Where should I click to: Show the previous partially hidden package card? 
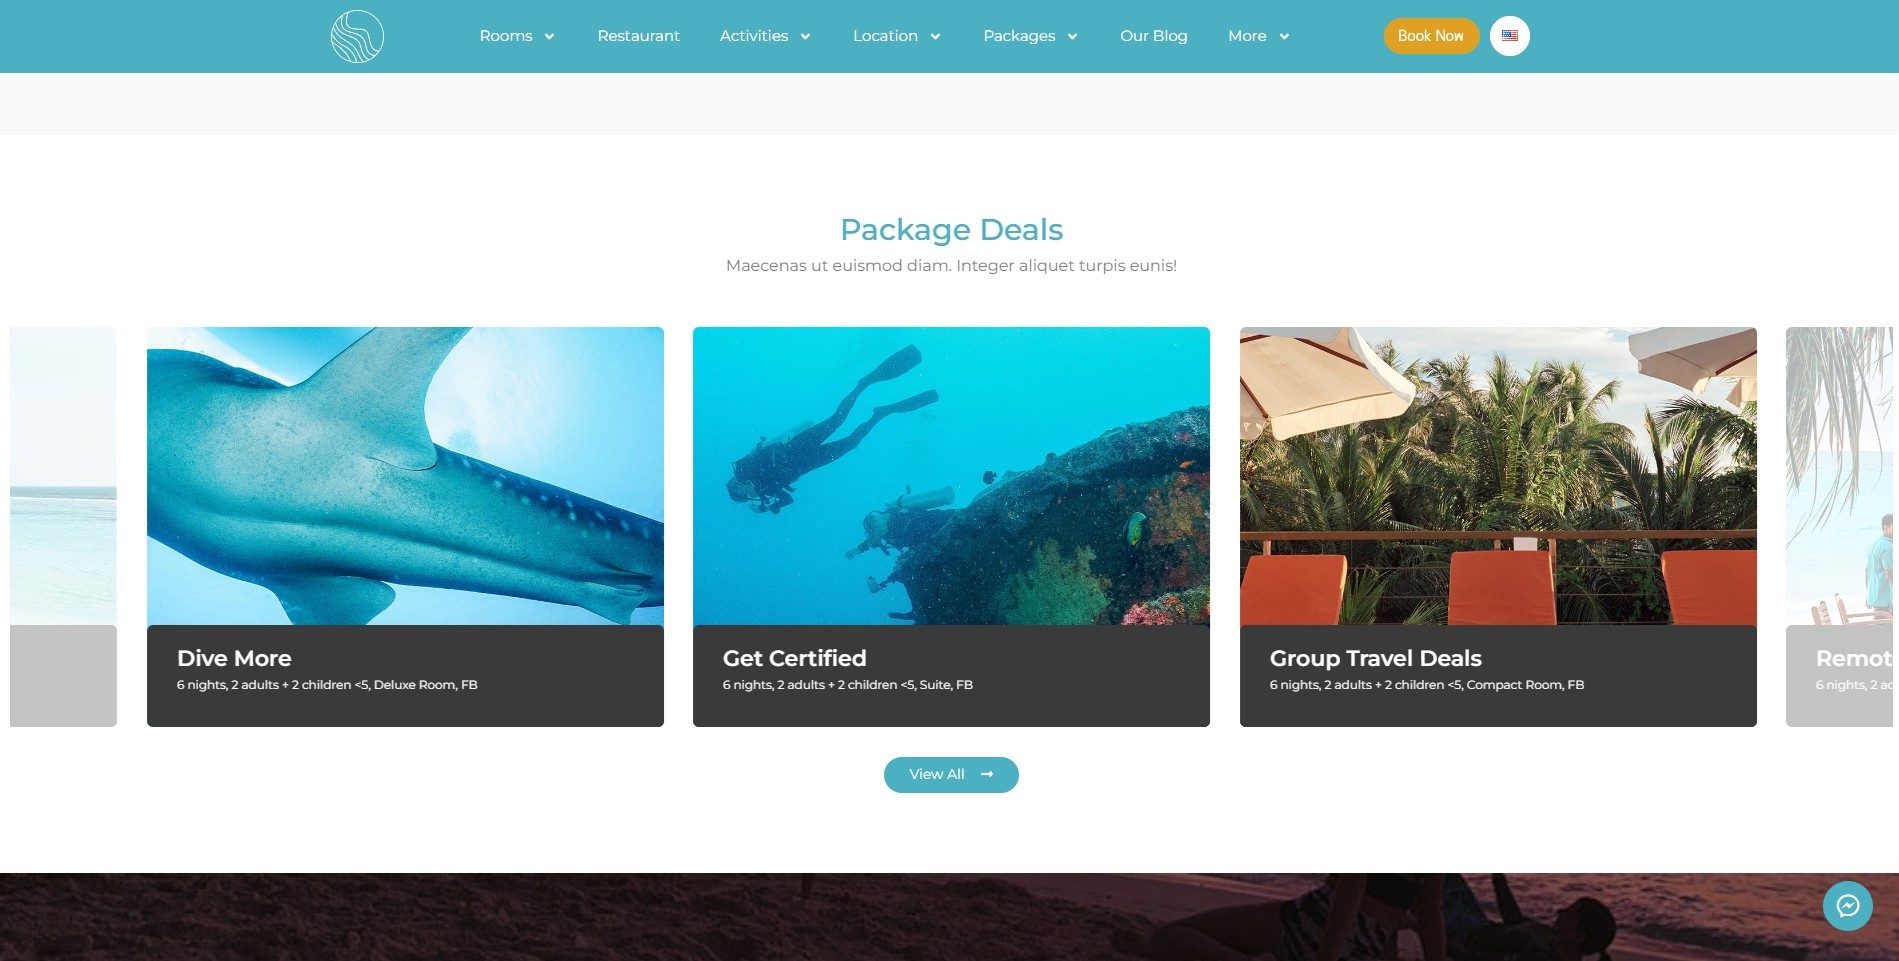63,526
